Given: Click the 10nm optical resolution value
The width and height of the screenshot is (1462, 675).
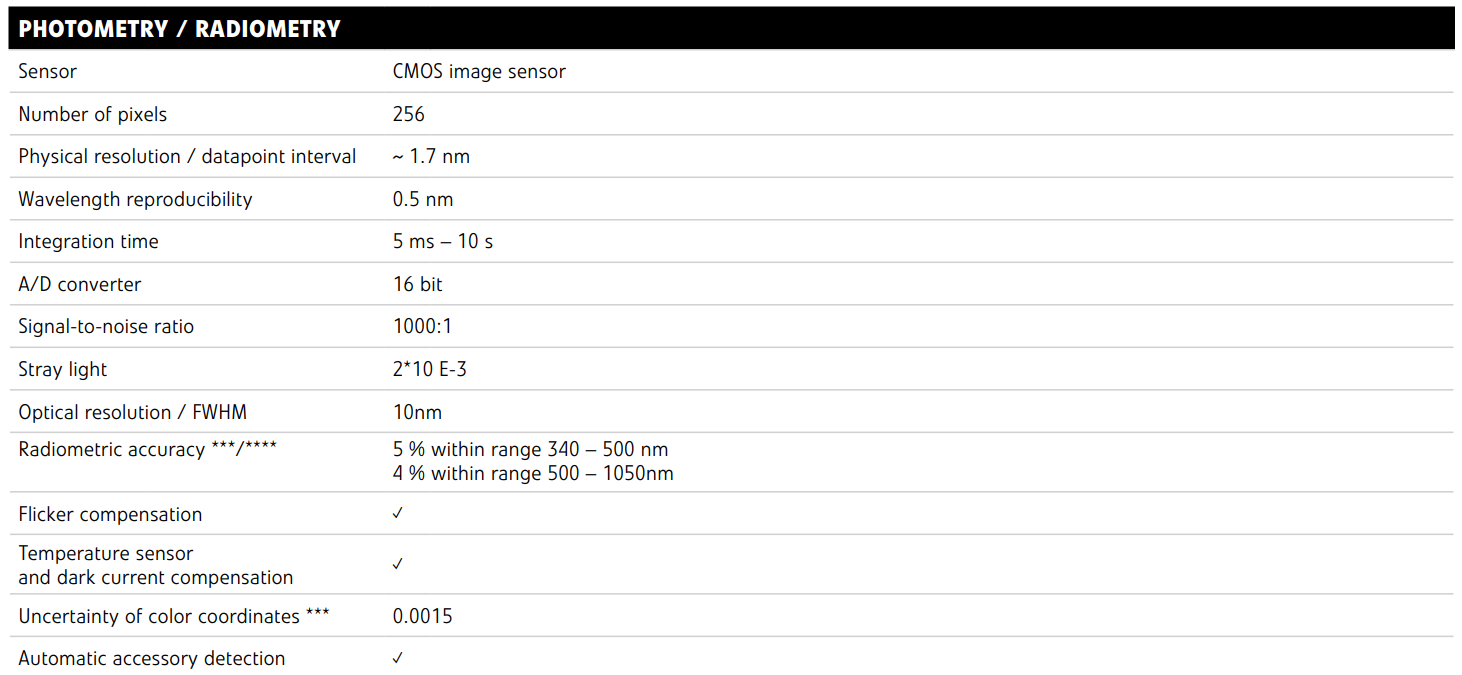Looking at the screenshot, I should [x=417, y=412].
